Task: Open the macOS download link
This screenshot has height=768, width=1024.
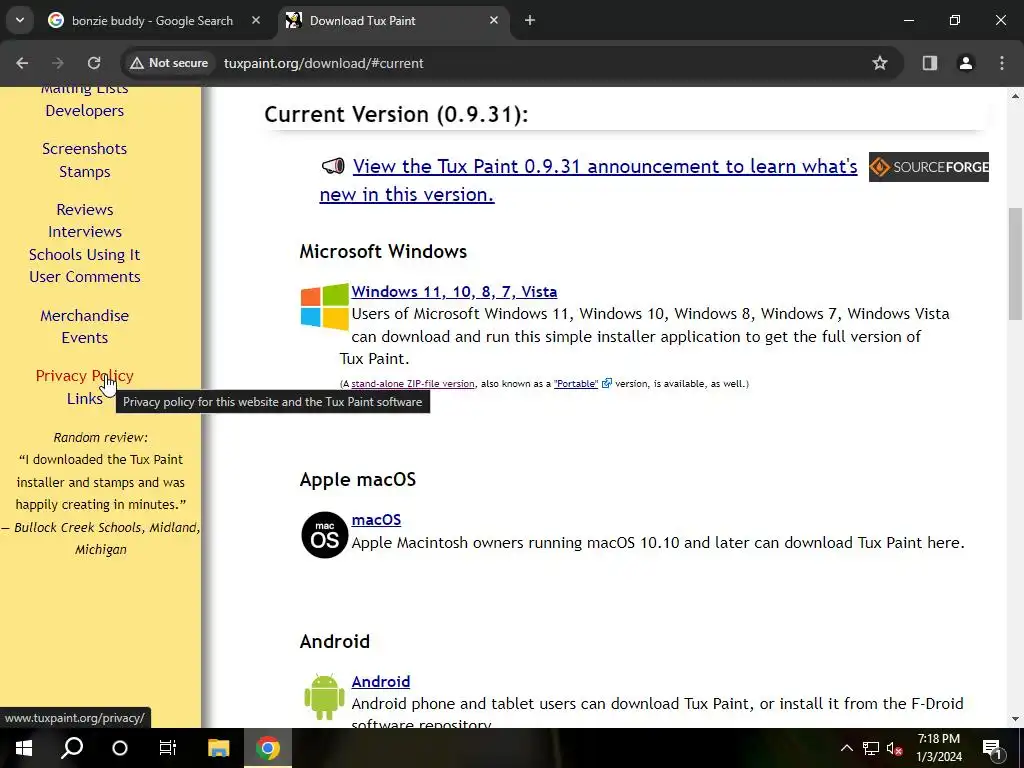Action: point(376,520)
